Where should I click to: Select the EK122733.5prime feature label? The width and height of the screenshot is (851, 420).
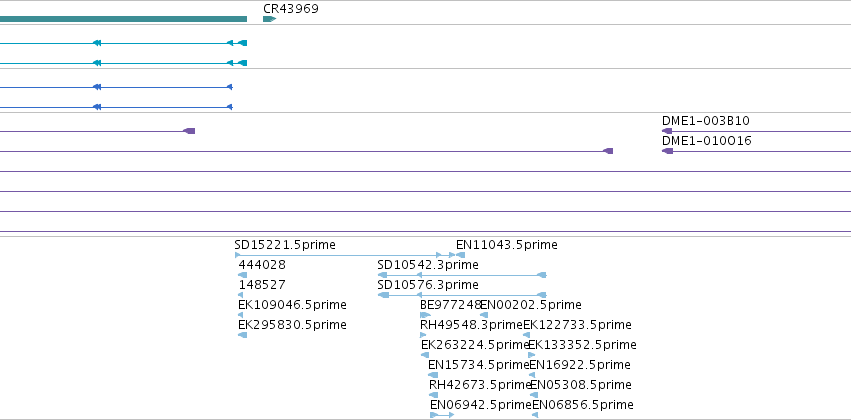[x=577, y=325]
